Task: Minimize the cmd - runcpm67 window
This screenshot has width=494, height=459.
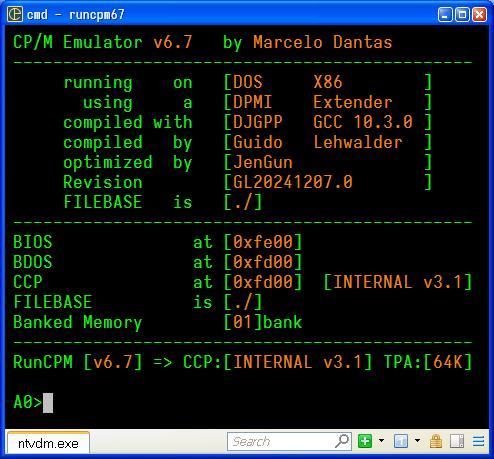Action: coord(445,15)
